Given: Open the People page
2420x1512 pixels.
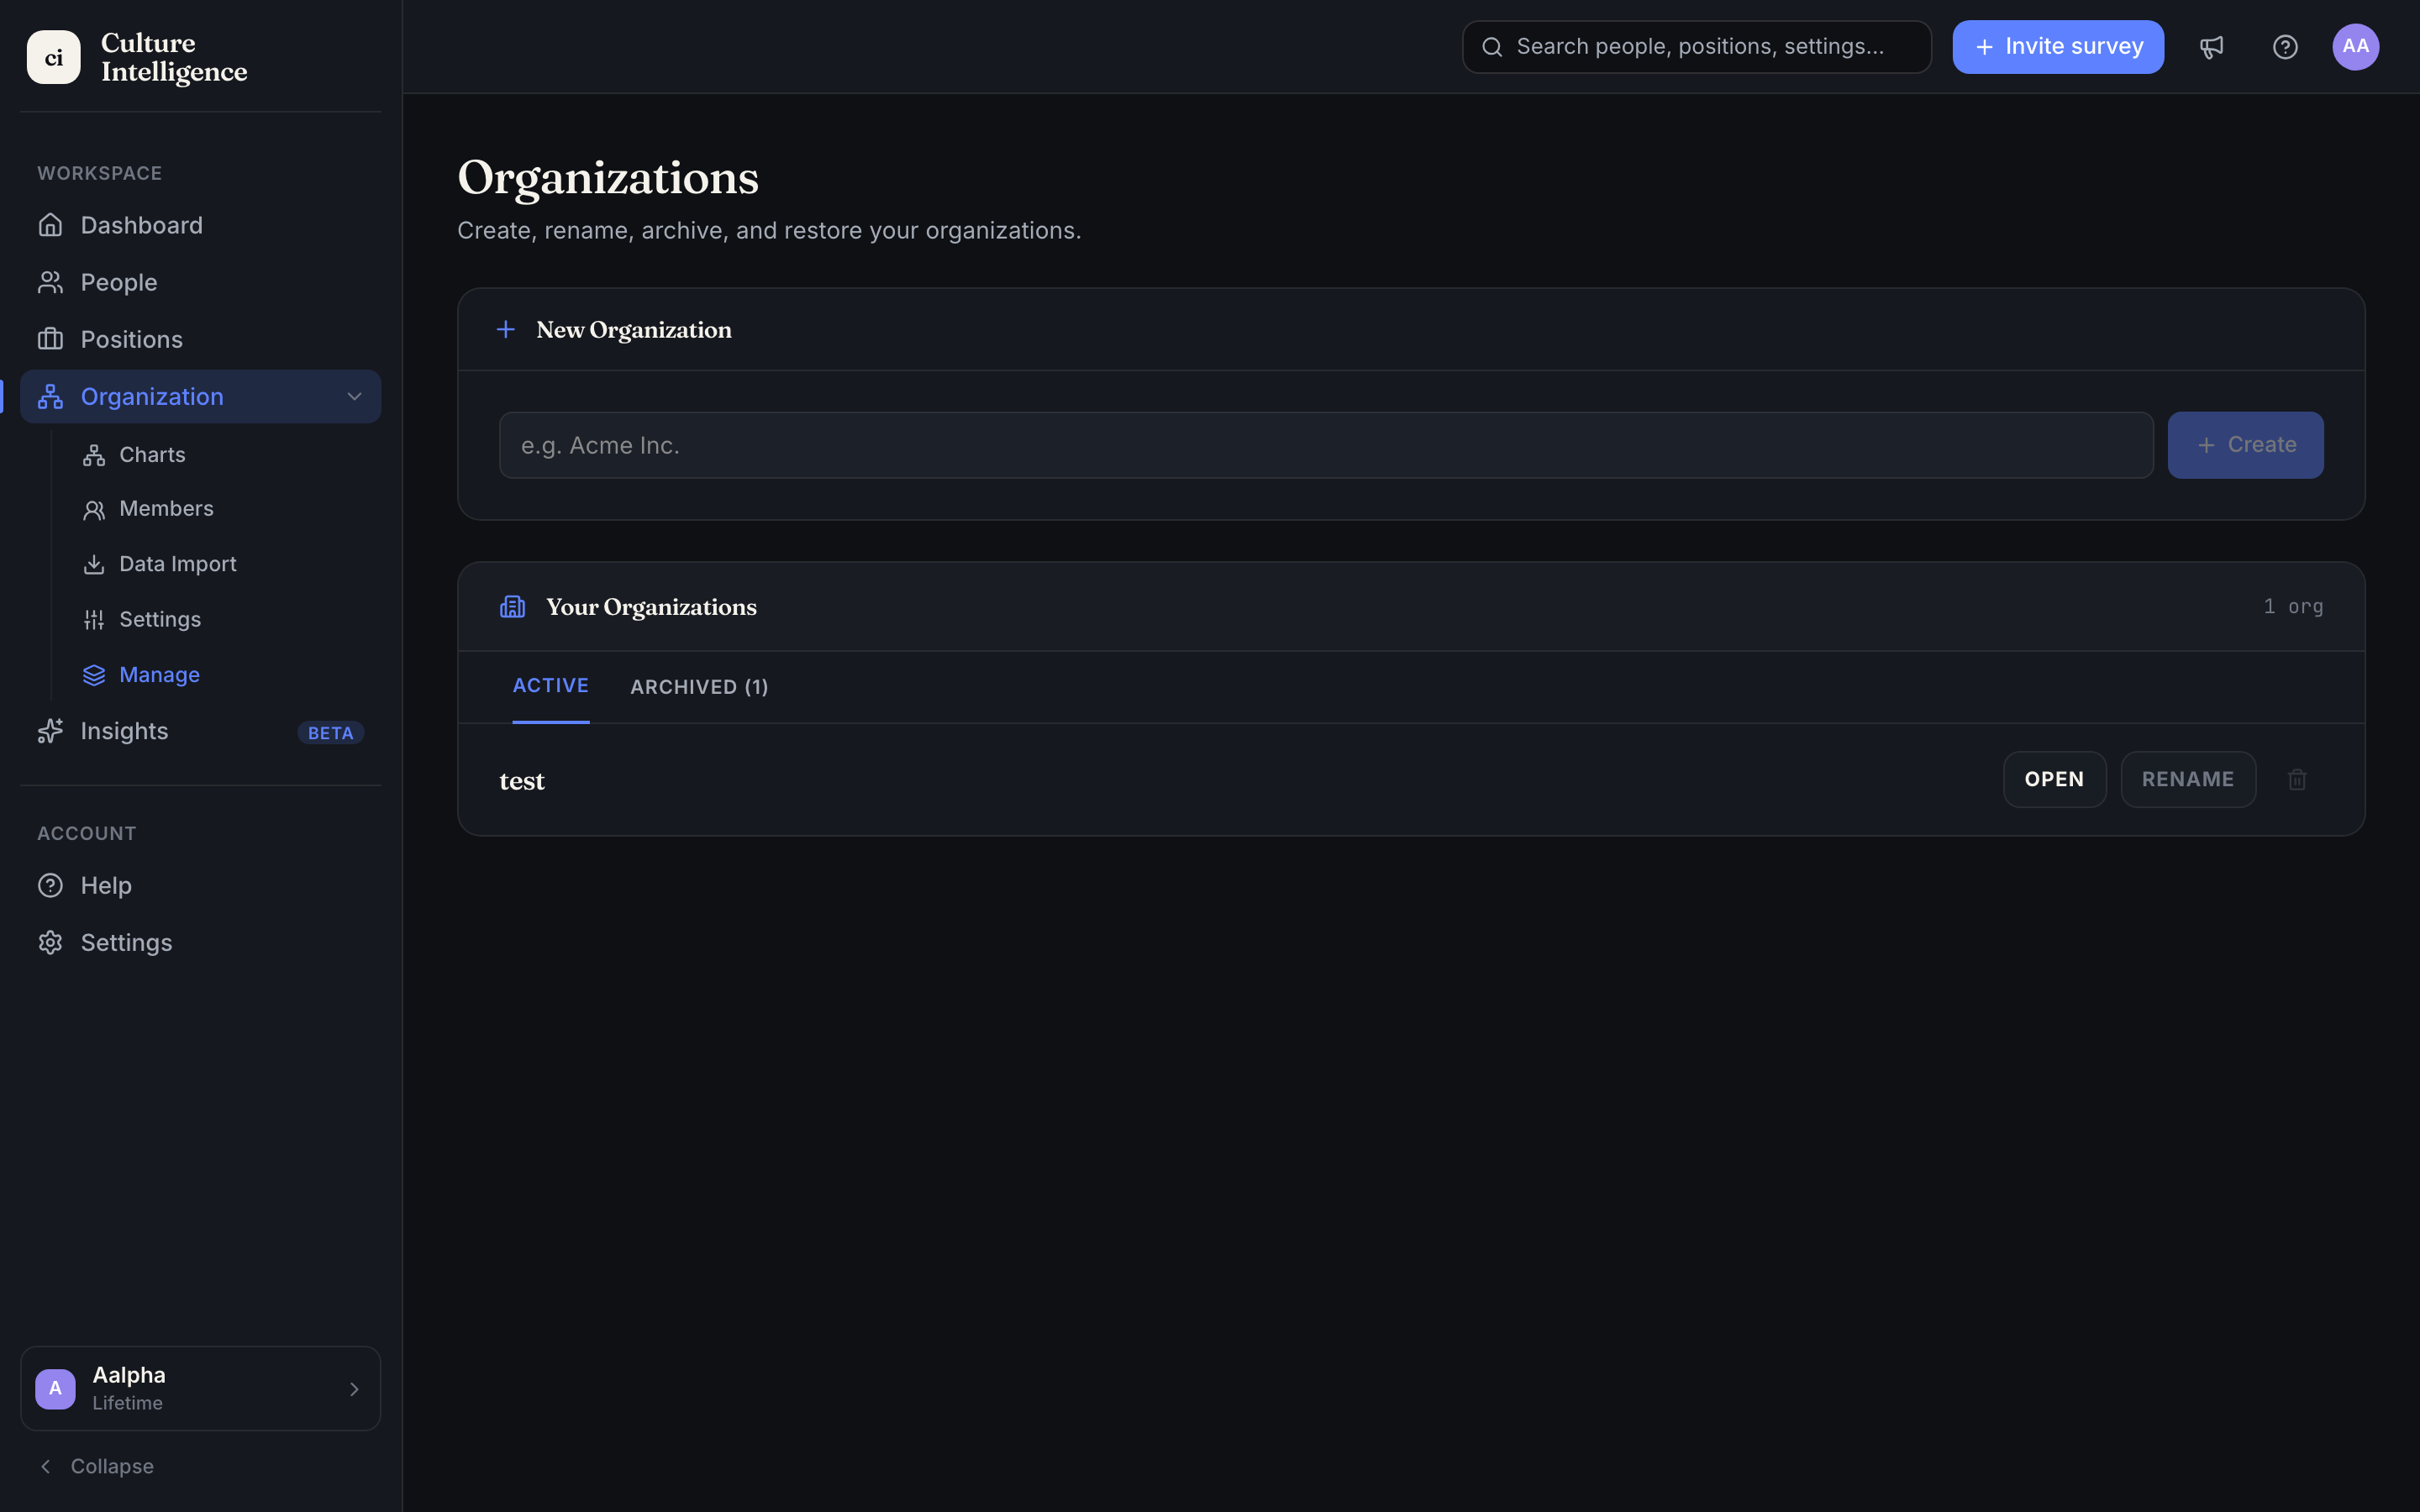Looking at the screenshot, I should coord(200,282).
